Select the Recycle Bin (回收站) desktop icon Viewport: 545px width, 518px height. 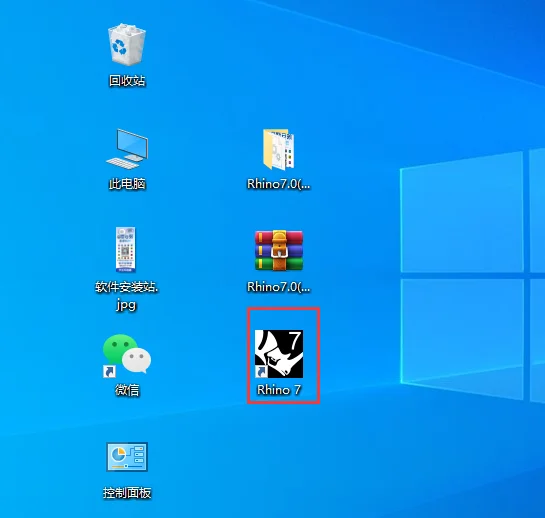coord(127,44)
